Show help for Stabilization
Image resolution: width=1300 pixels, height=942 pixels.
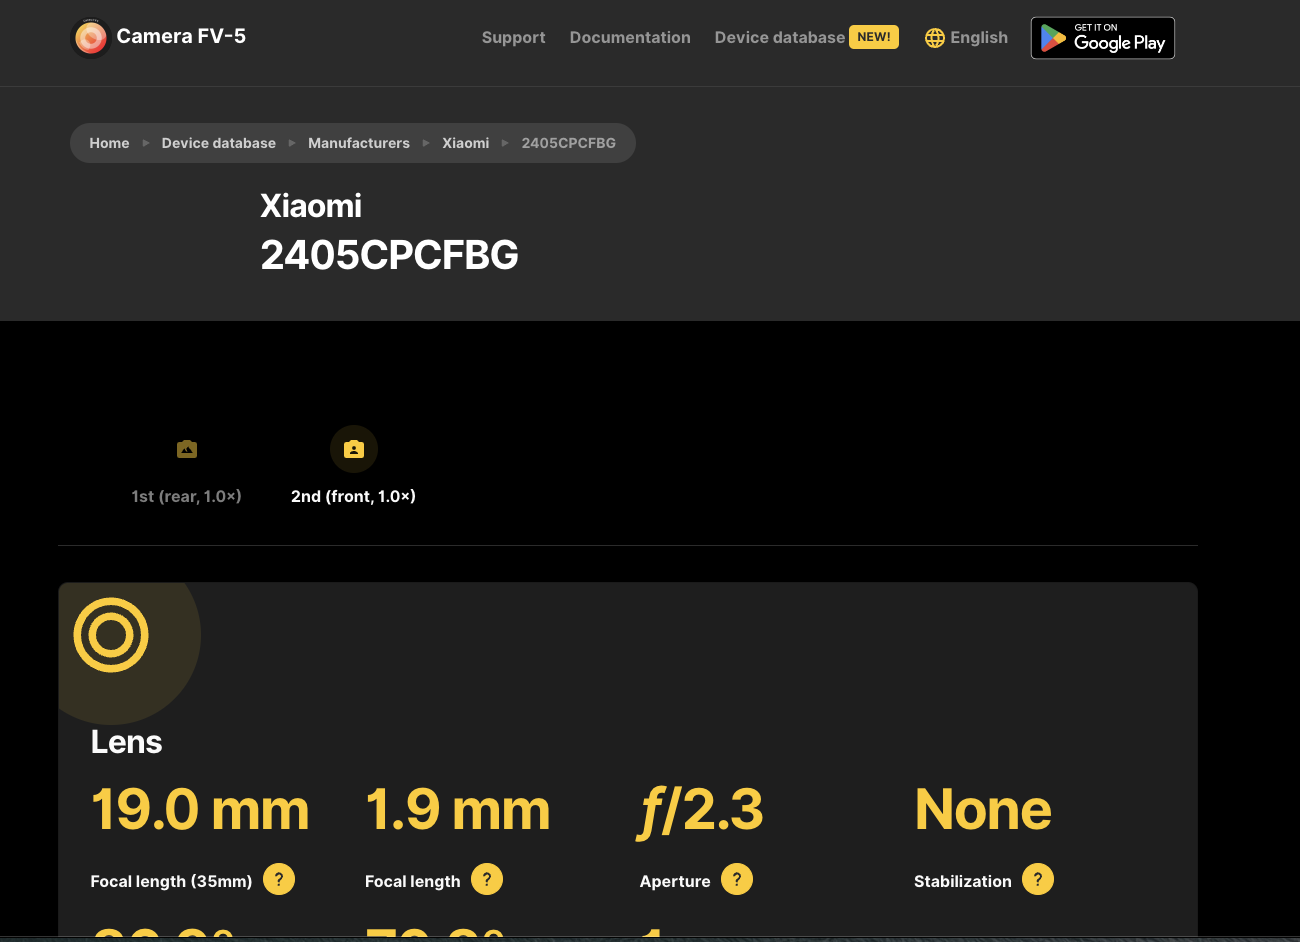tap(1038, 879)
